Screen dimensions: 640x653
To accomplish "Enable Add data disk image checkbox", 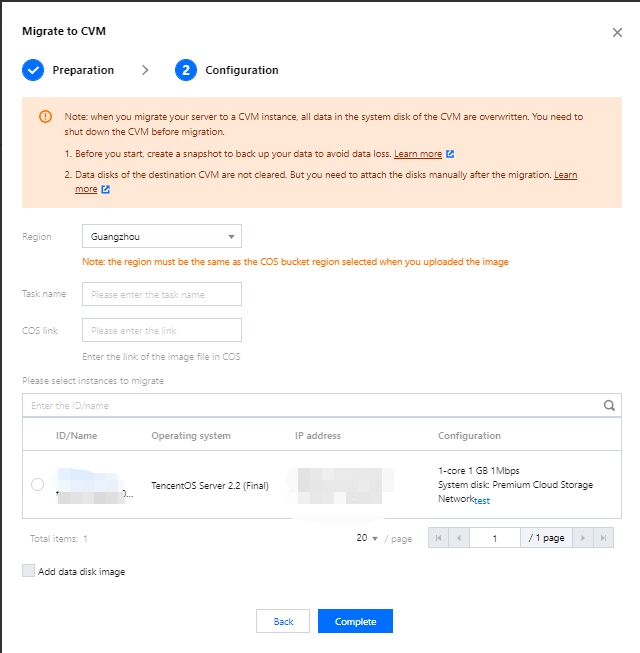I will (x=28, y=571).
